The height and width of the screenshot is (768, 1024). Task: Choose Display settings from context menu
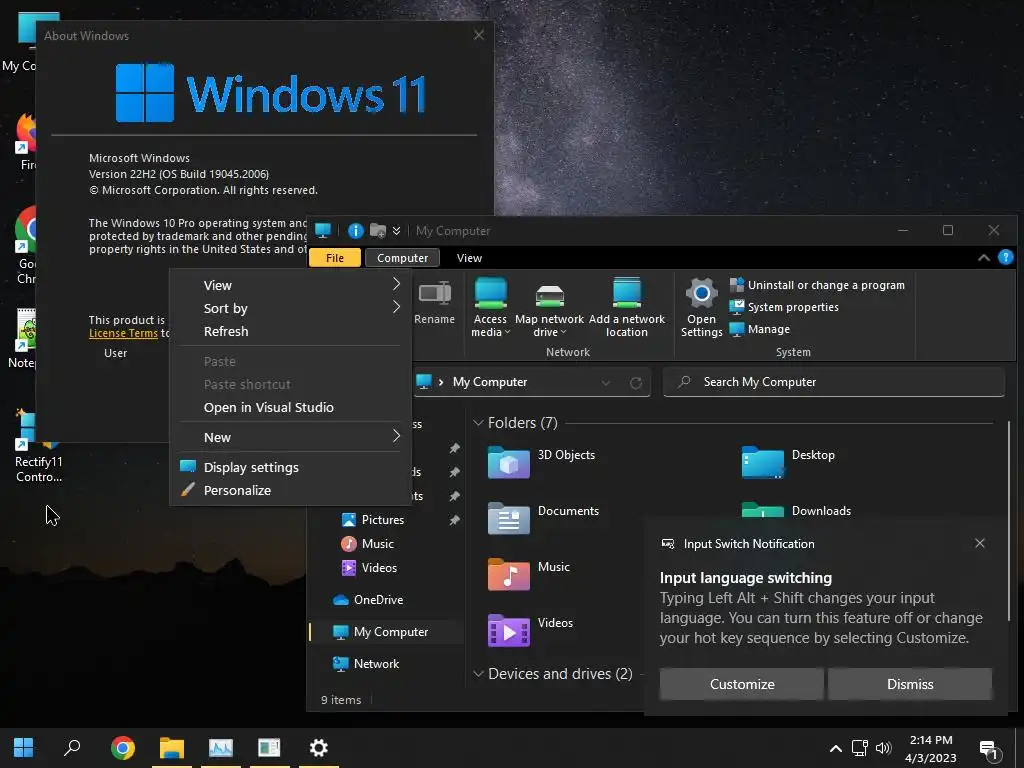coord(291,468)
